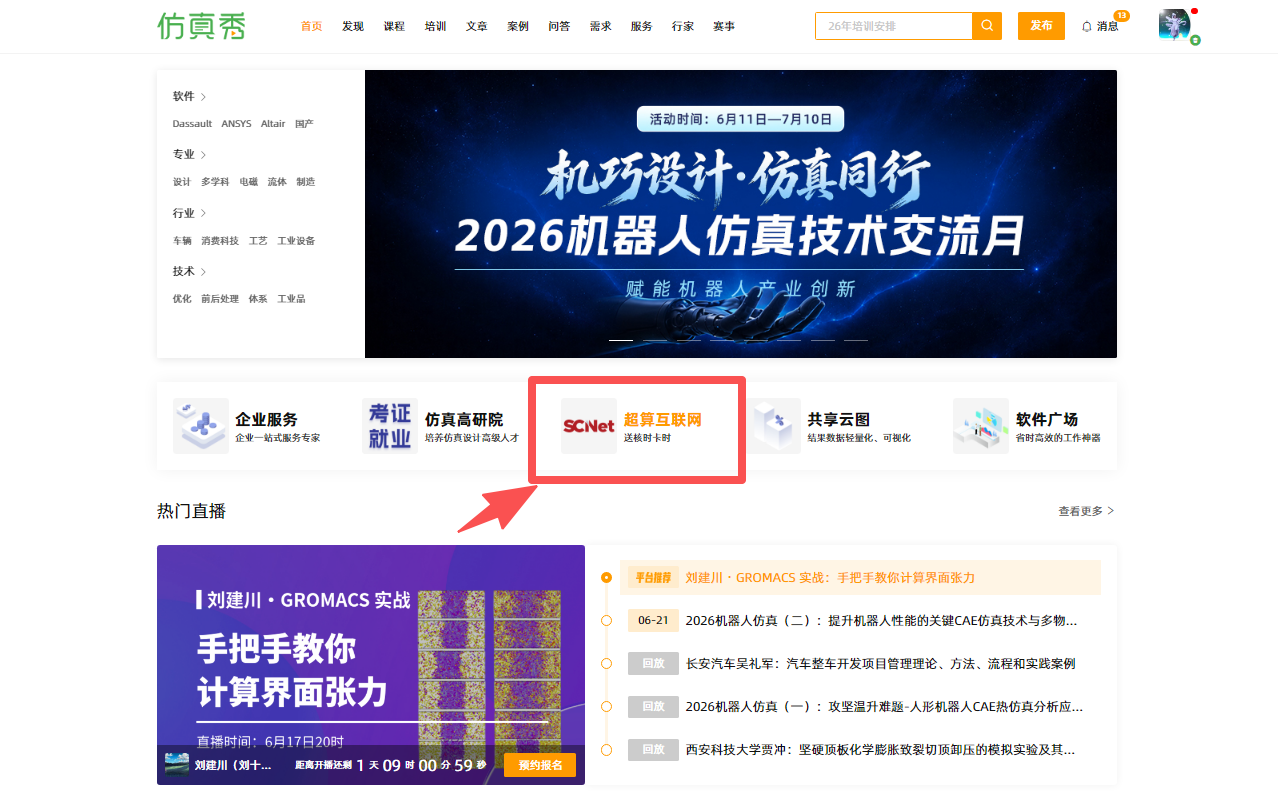Open the ANSYS software link
Image resolution: width=1278 pixels, height=808 pixels.
coord(237,124)
